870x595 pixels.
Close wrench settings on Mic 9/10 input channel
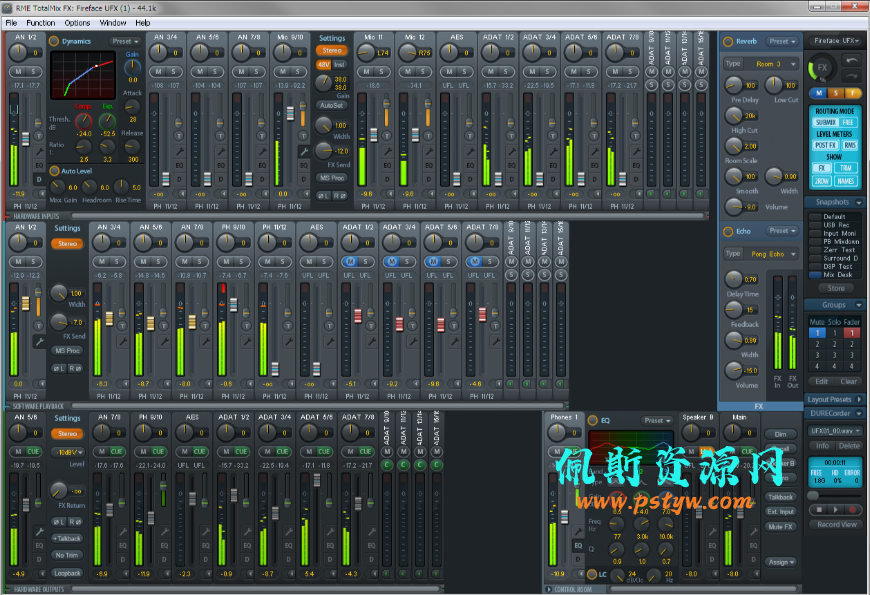coord(304,151)
